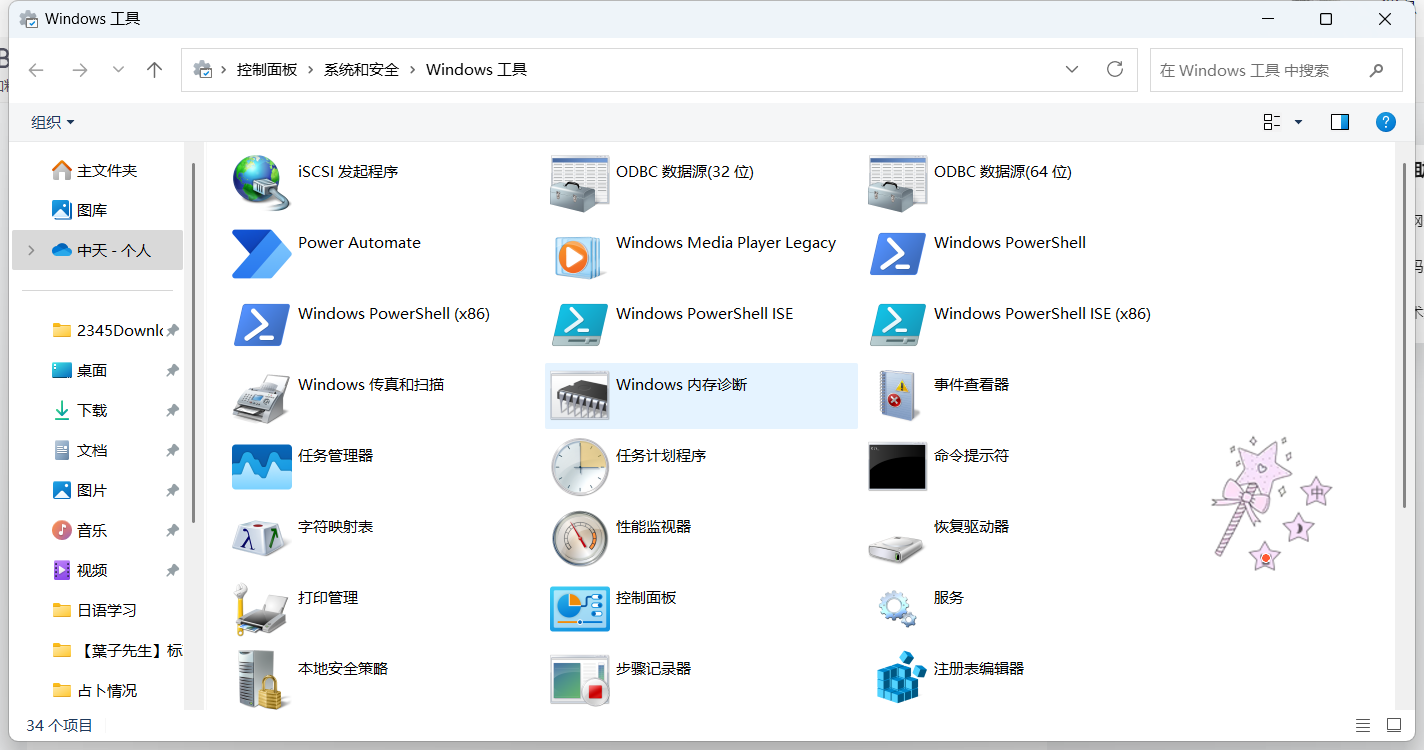Viewport: 1424px width, 750px height.
Task: Open Windows Media Player Legacy icon
Action: click(580, 255)
